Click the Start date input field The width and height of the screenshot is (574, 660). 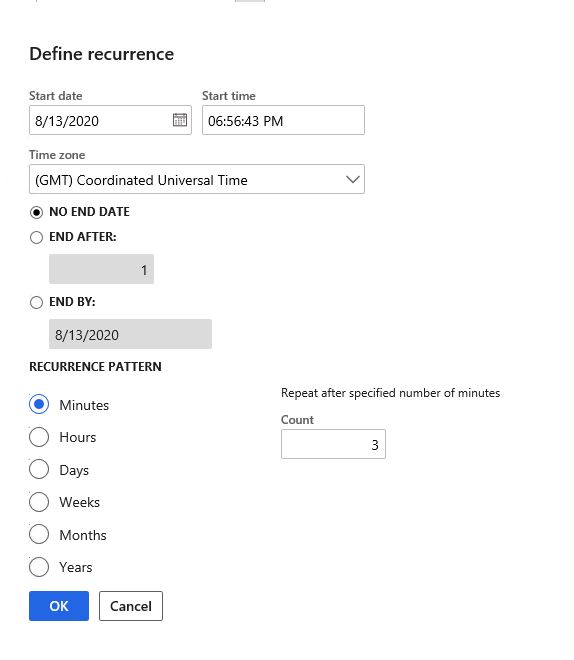[110, 120]
